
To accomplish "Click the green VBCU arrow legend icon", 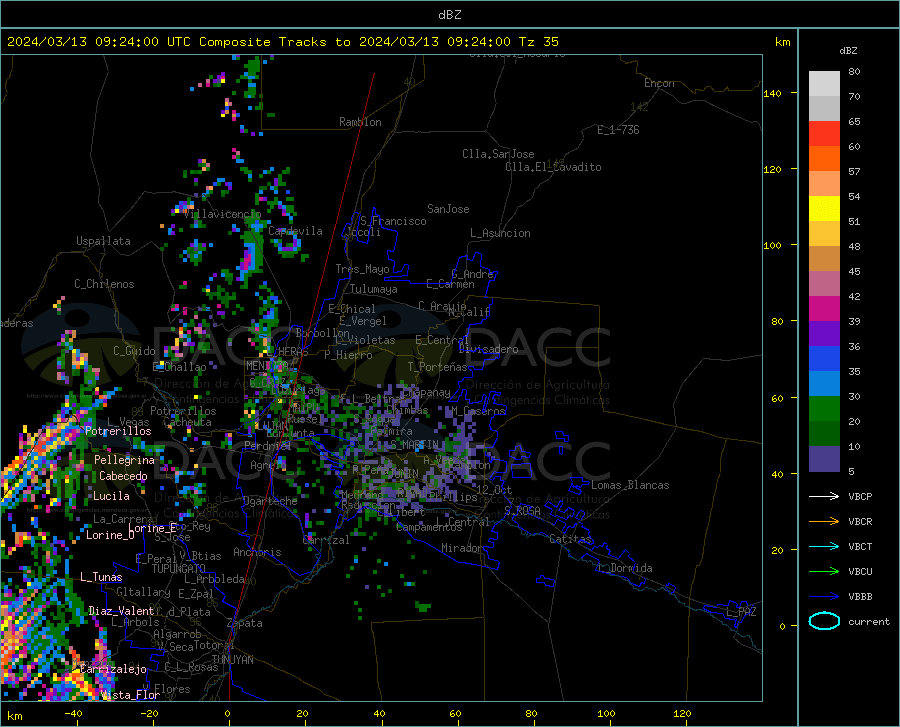I will pyautogui.click(x=824, y=572).
